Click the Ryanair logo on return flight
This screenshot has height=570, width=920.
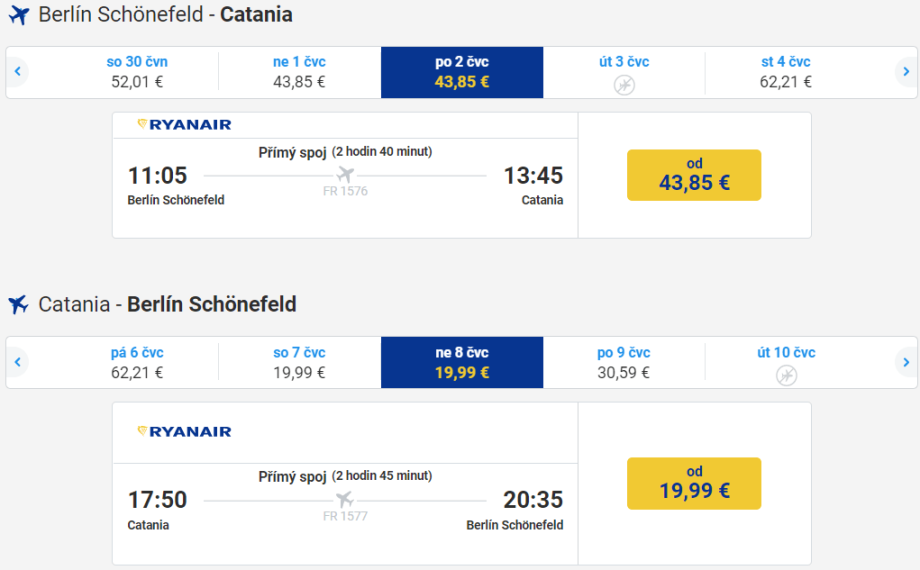pos(185,432)
